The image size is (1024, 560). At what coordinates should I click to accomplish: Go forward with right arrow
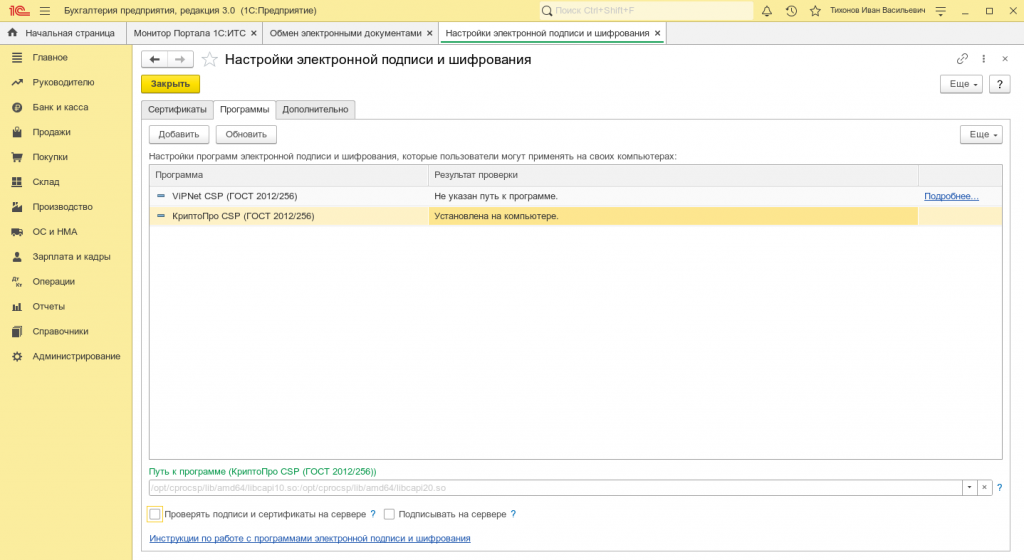tap(180, 59)
